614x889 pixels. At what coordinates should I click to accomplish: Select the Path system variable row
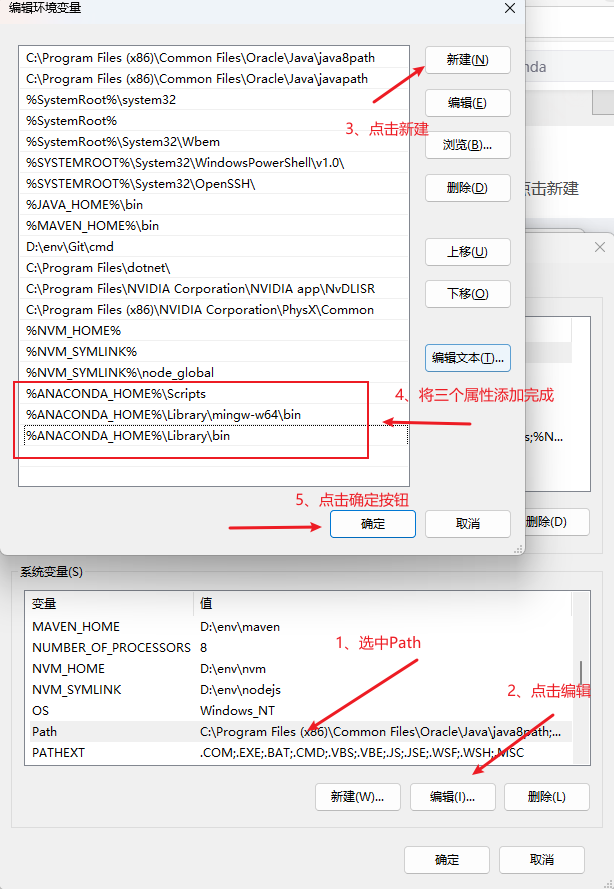(x=298, y=731)
